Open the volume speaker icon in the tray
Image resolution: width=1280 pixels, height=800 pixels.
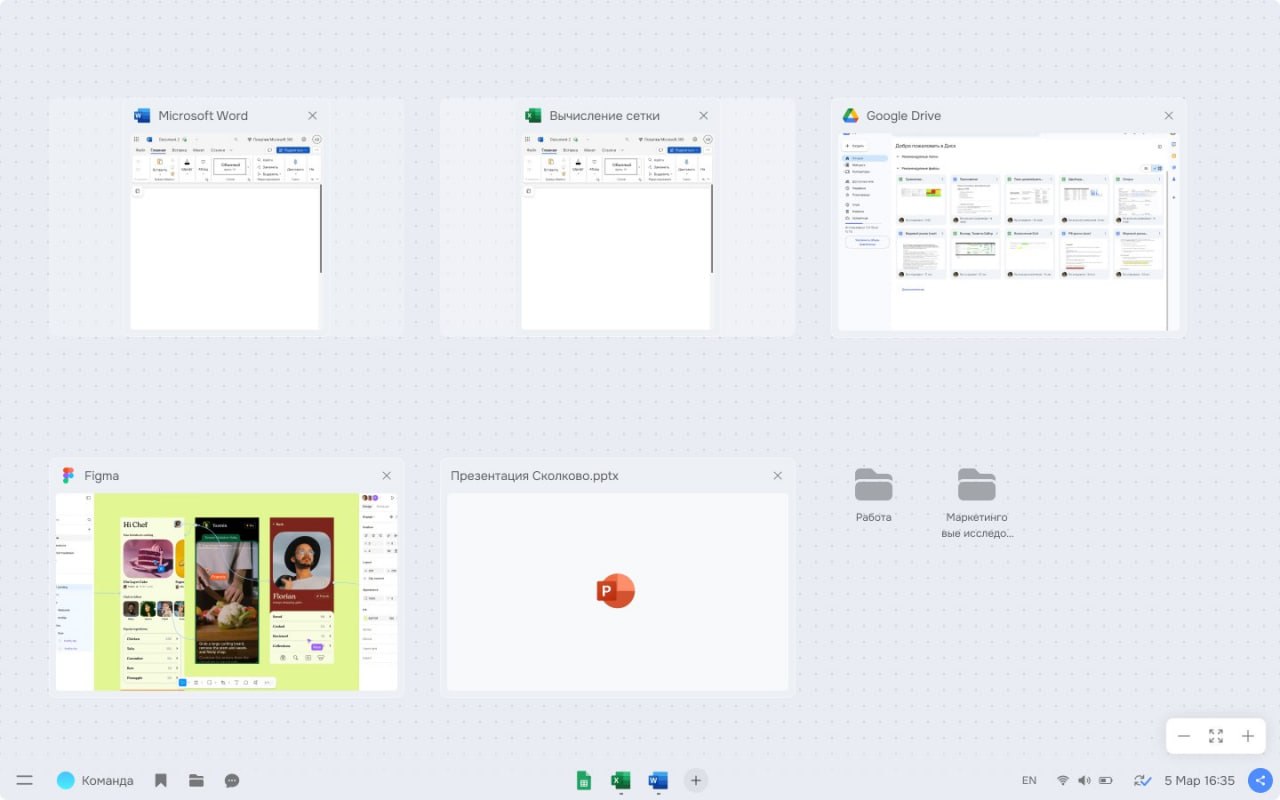1084,780
